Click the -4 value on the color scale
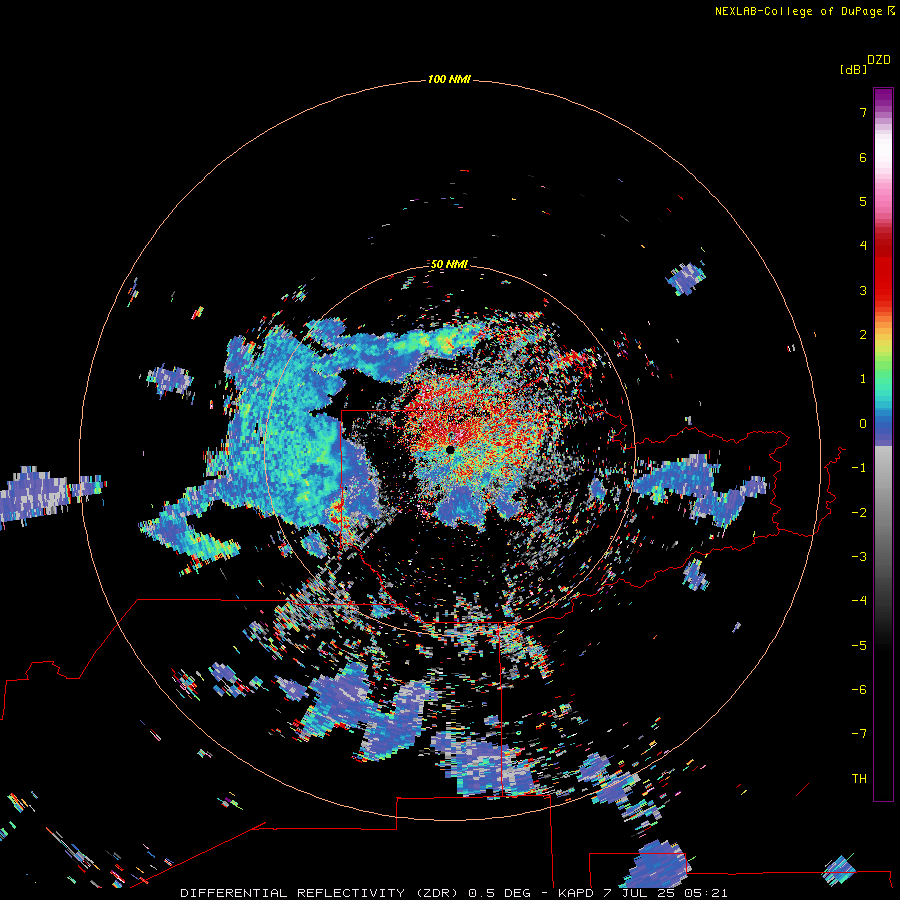 click(859, 601)
